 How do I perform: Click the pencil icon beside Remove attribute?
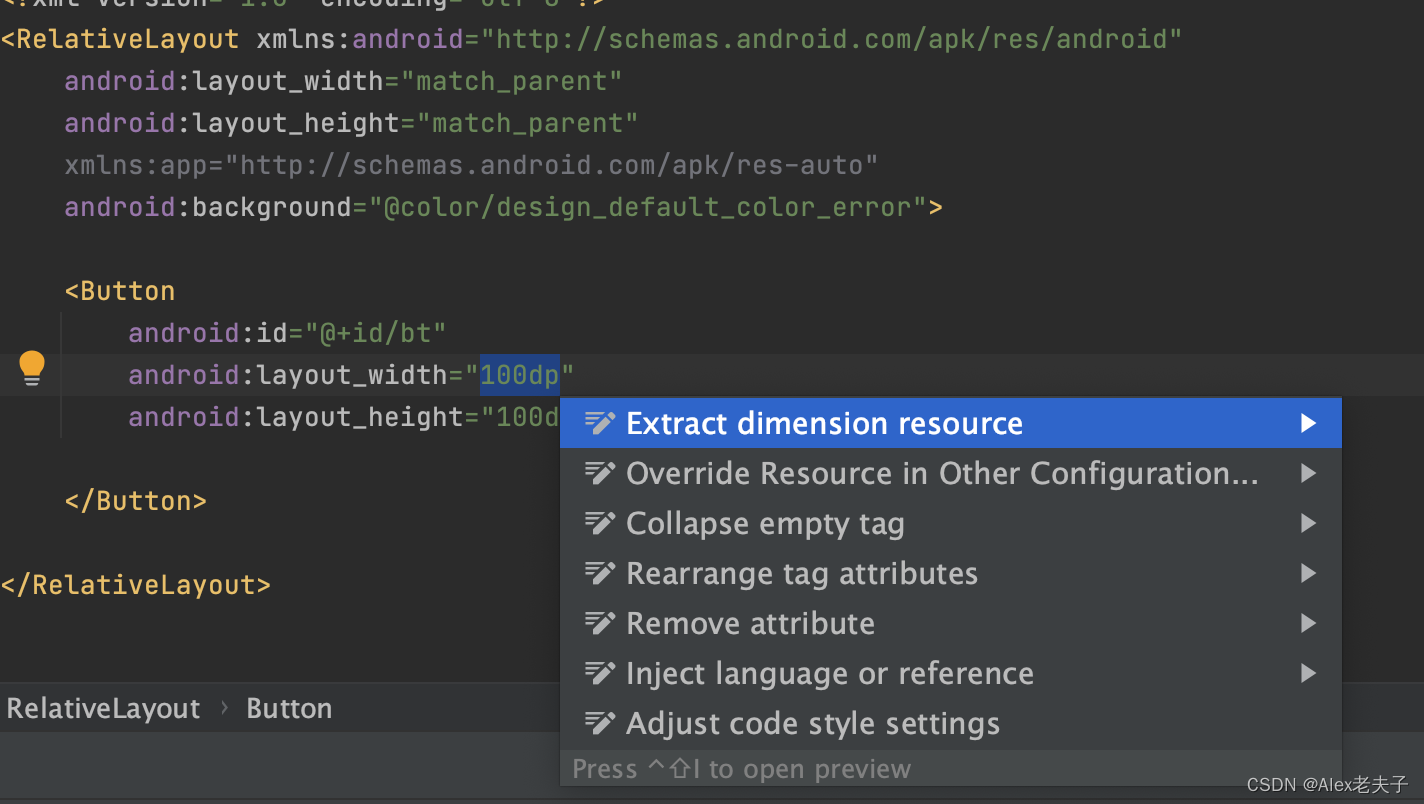(x=600, y=623)
